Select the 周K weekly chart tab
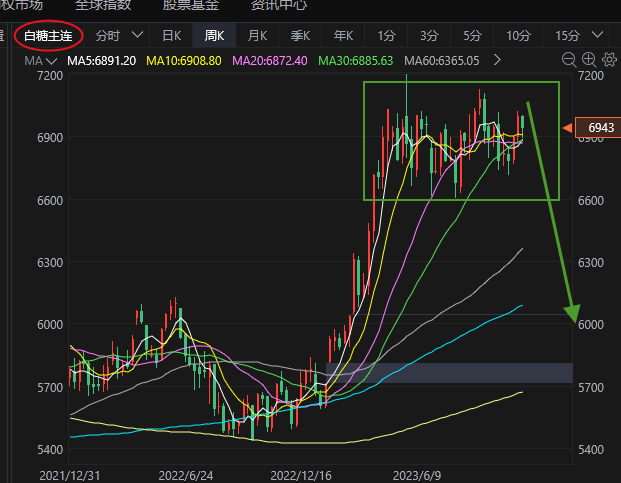Image resolution: width=621 pixels, height=483 pixels. coord(214,36)
